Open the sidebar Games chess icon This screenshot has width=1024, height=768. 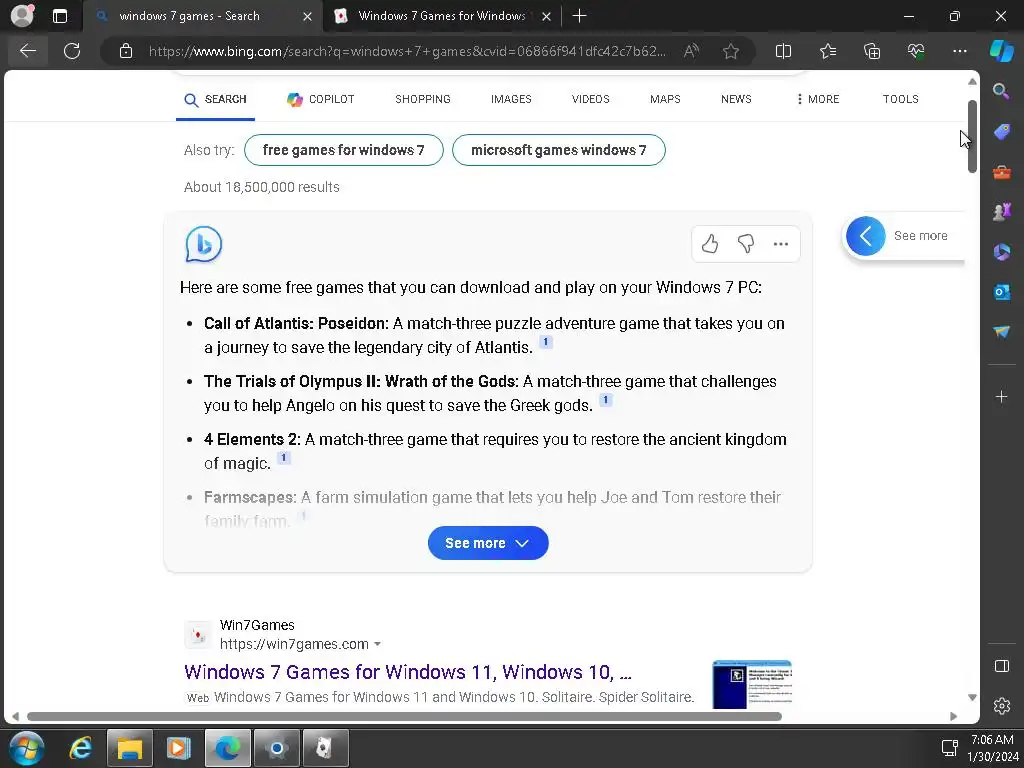(1001, 212)
